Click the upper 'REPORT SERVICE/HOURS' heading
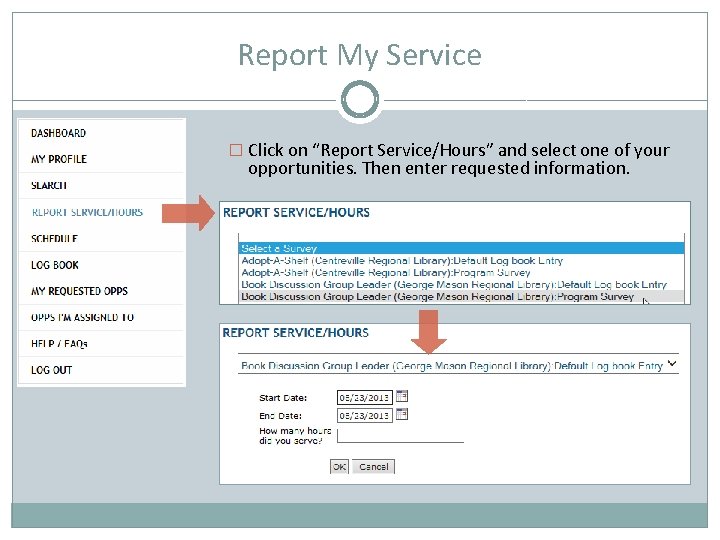 (x=296, y=213)
